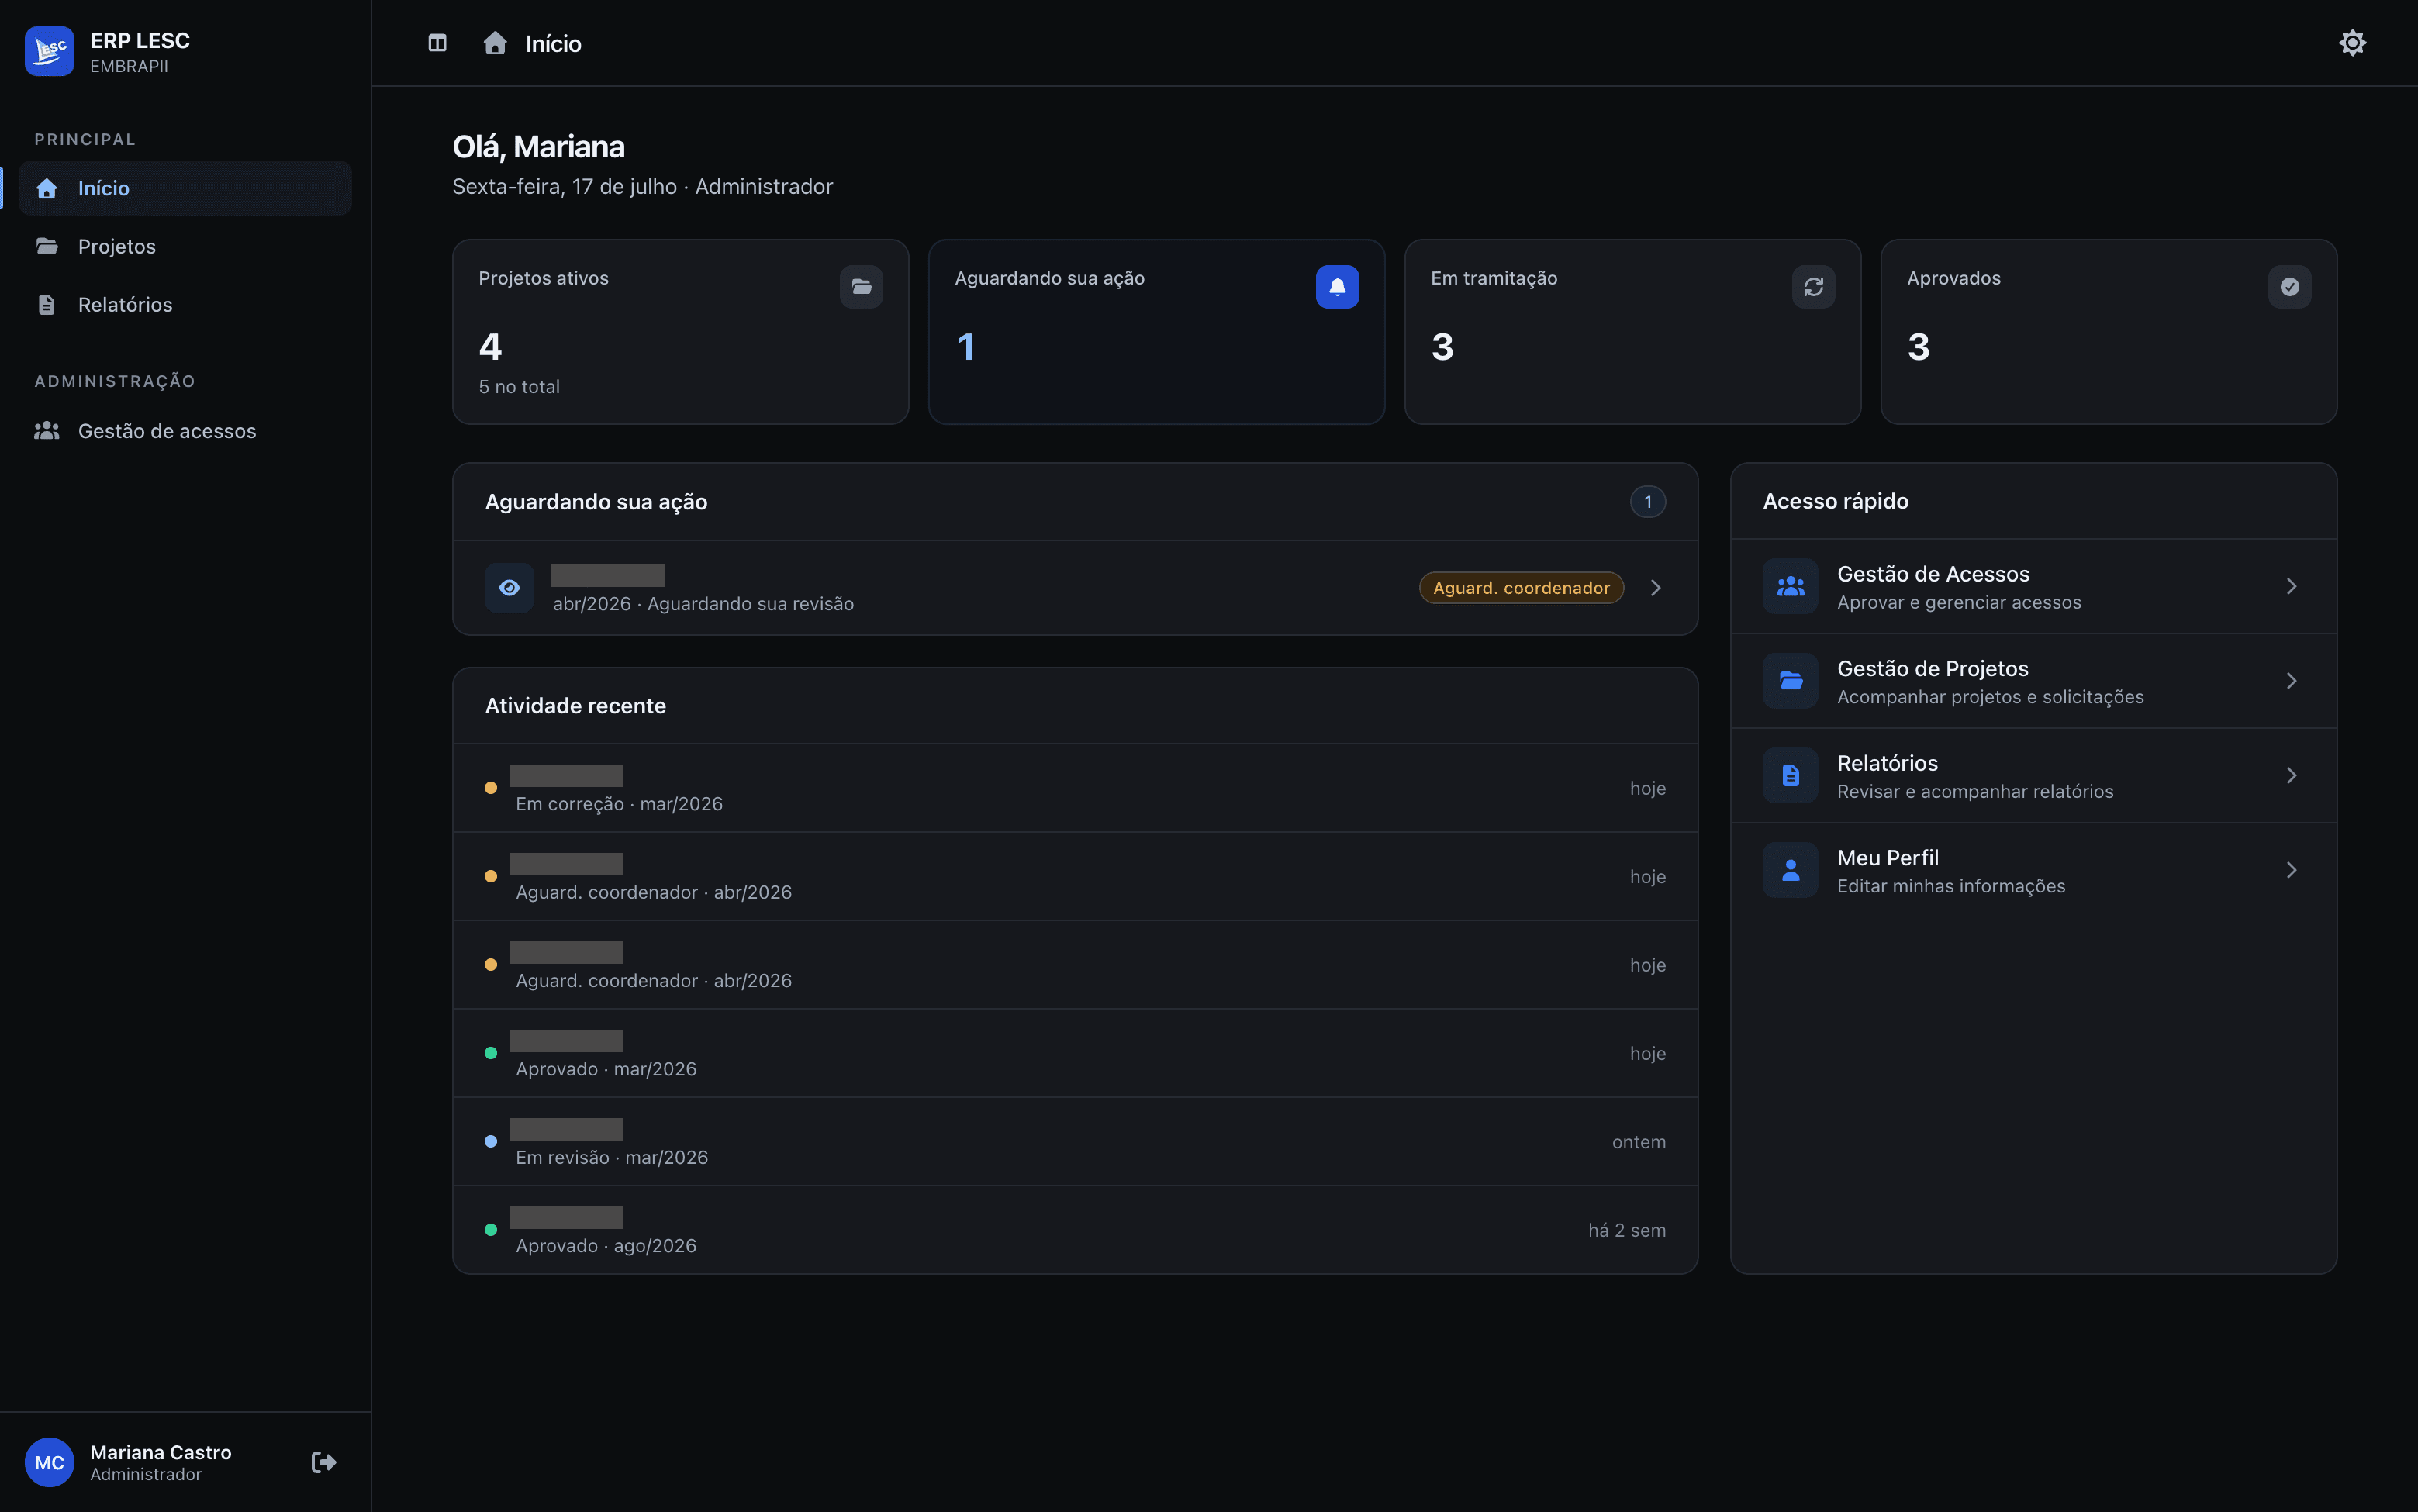
Task: Open Gestão de Projetos quick access link
Action: (2033, 681)
